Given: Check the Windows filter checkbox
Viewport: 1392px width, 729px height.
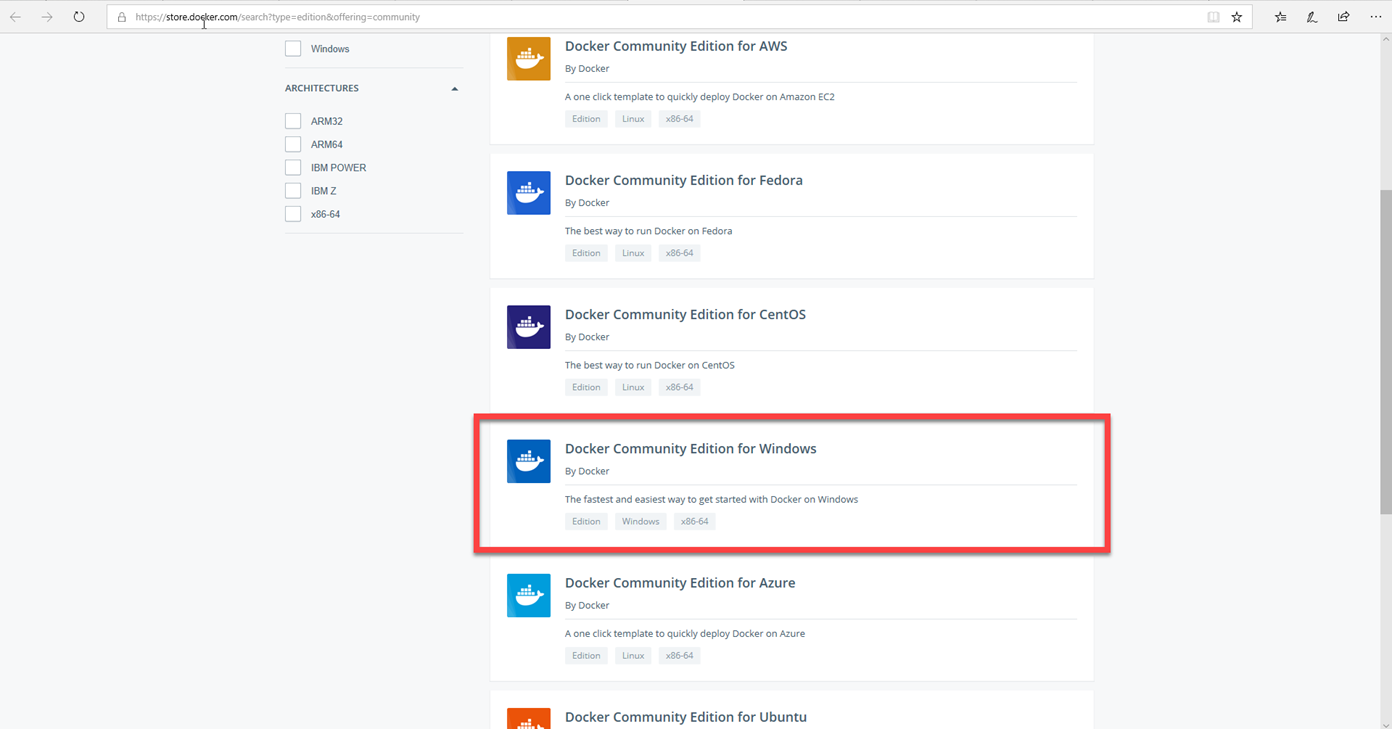Looking at the screenshot, I should click(293, 48).
